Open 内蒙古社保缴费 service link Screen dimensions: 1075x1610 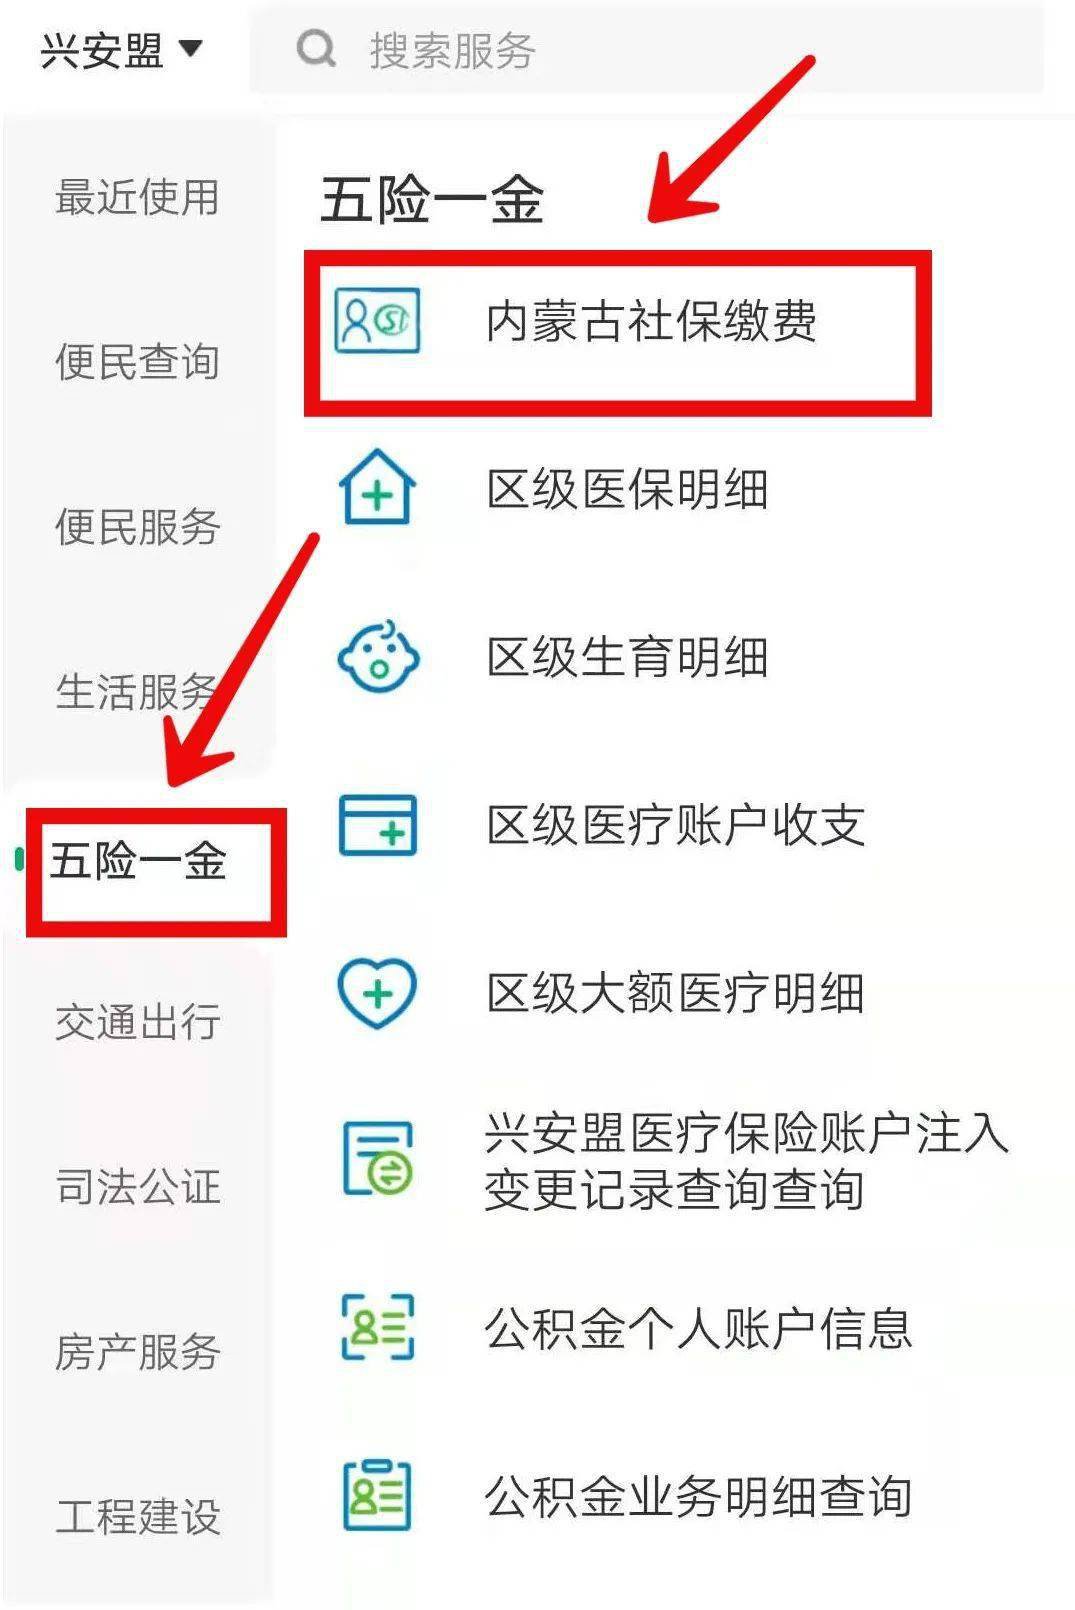coord(651,321)
